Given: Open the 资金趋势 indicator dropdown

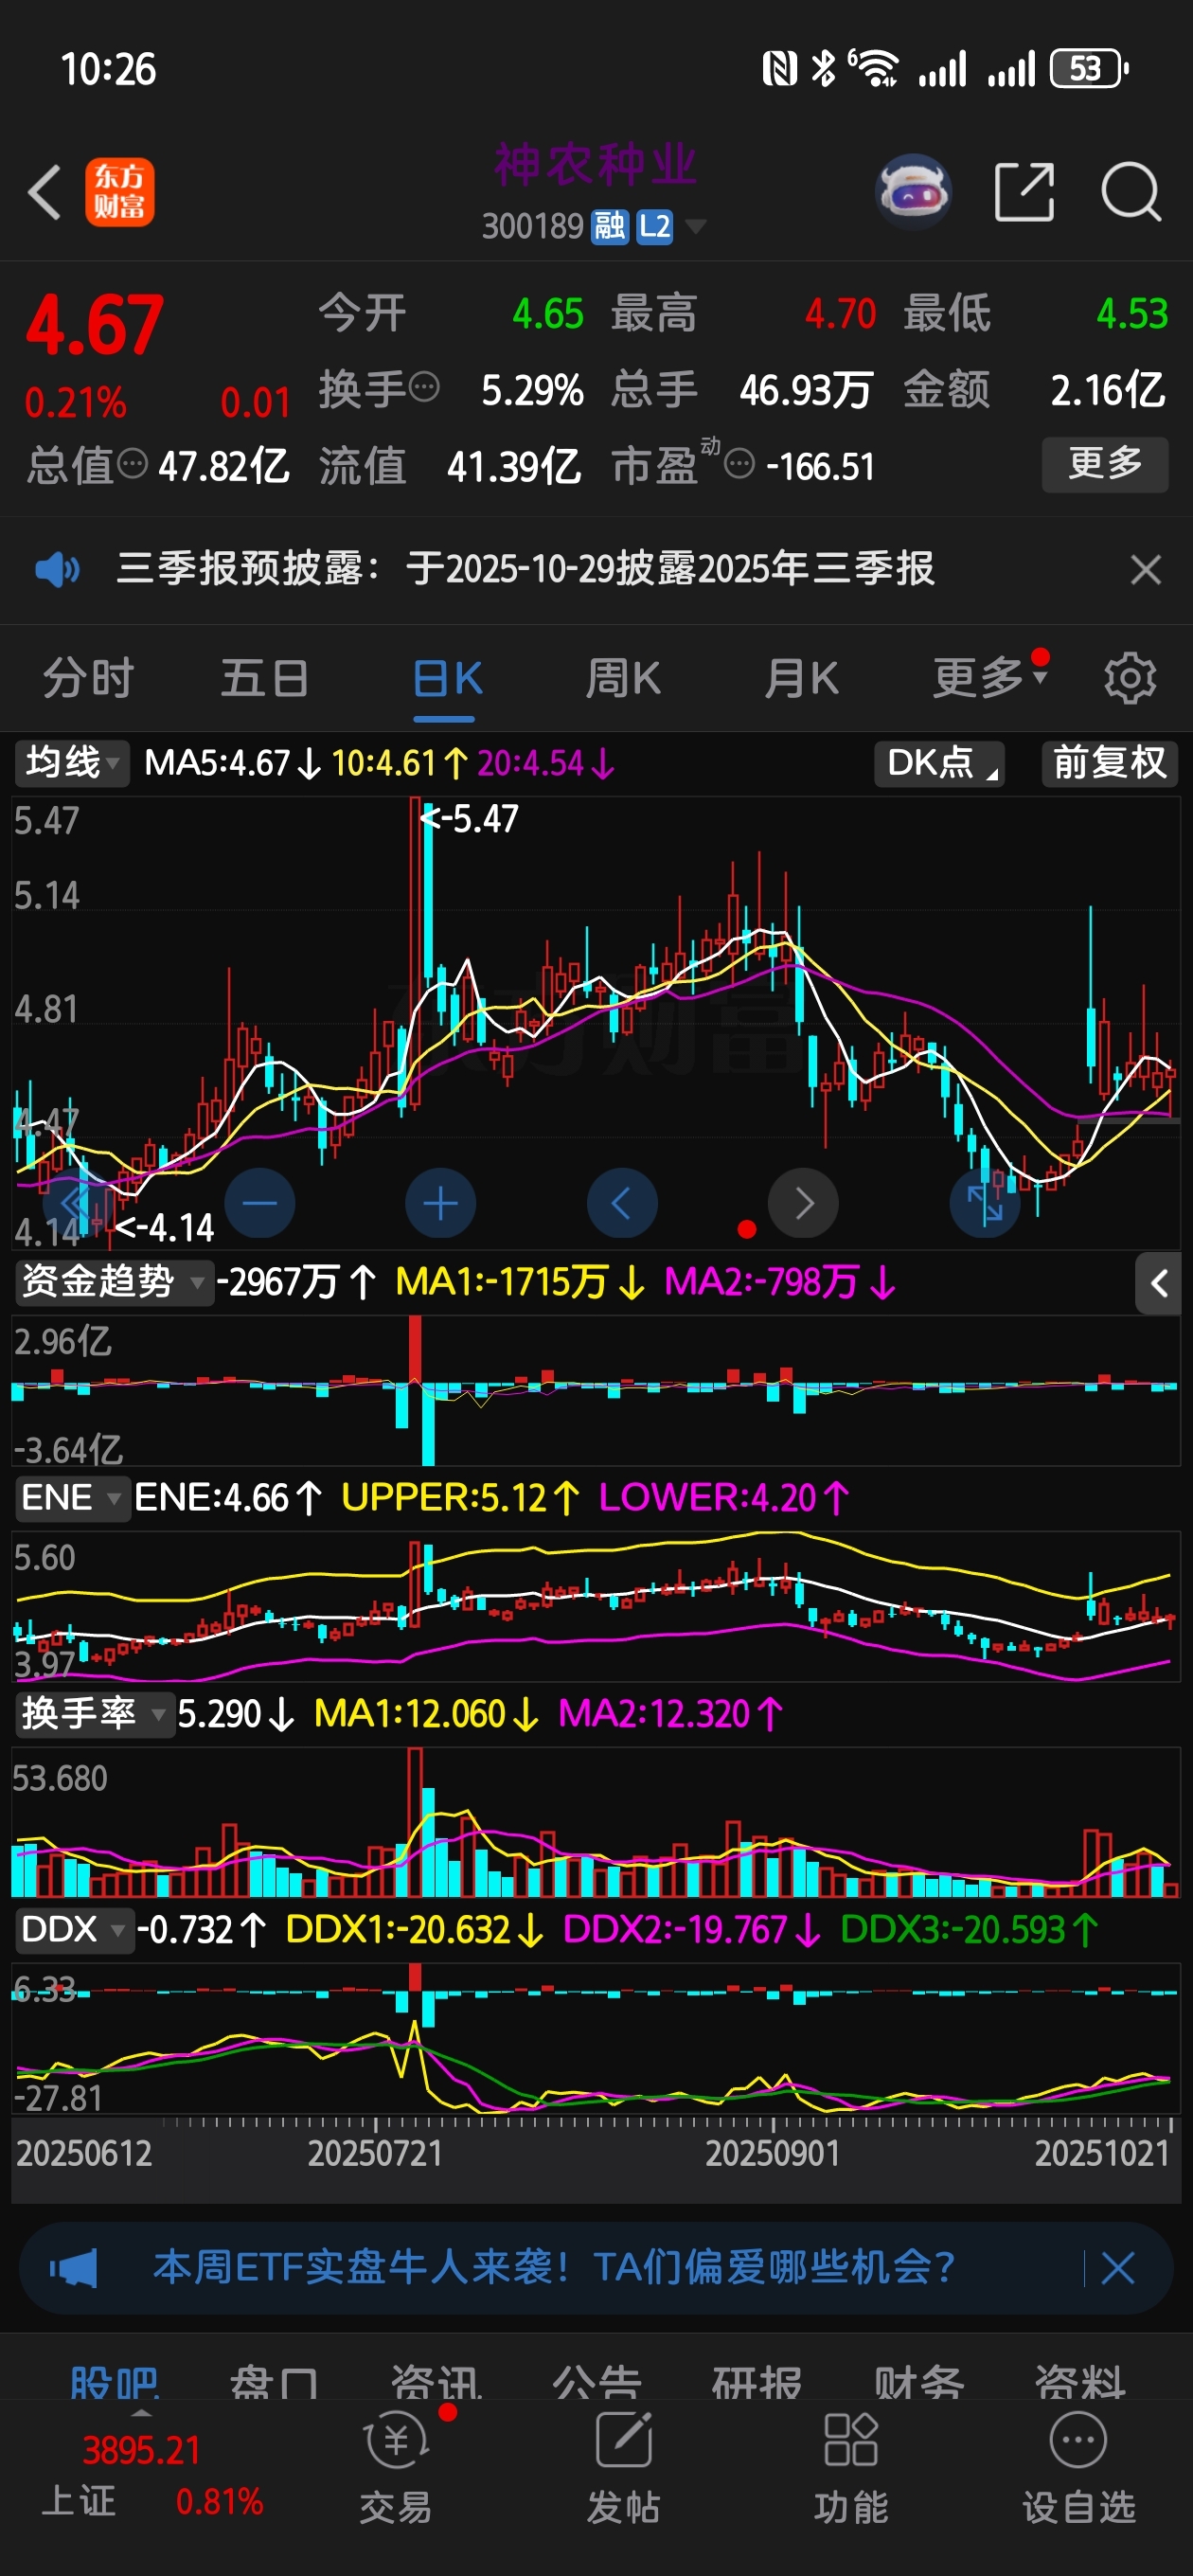Looking at the screenshot, I should 115,1282.
